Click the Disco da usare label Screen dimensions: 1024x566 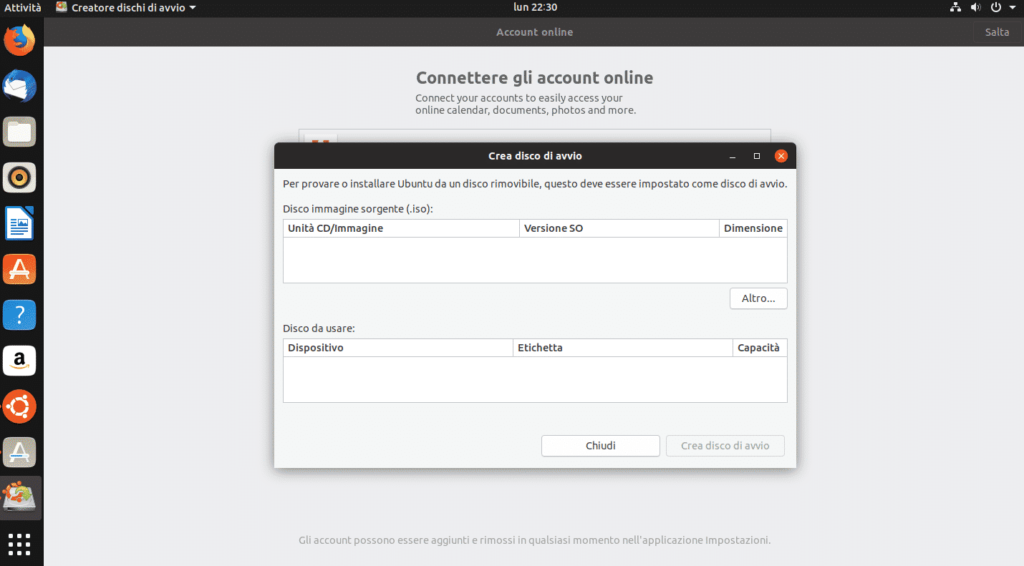click(x=319, y=328)
